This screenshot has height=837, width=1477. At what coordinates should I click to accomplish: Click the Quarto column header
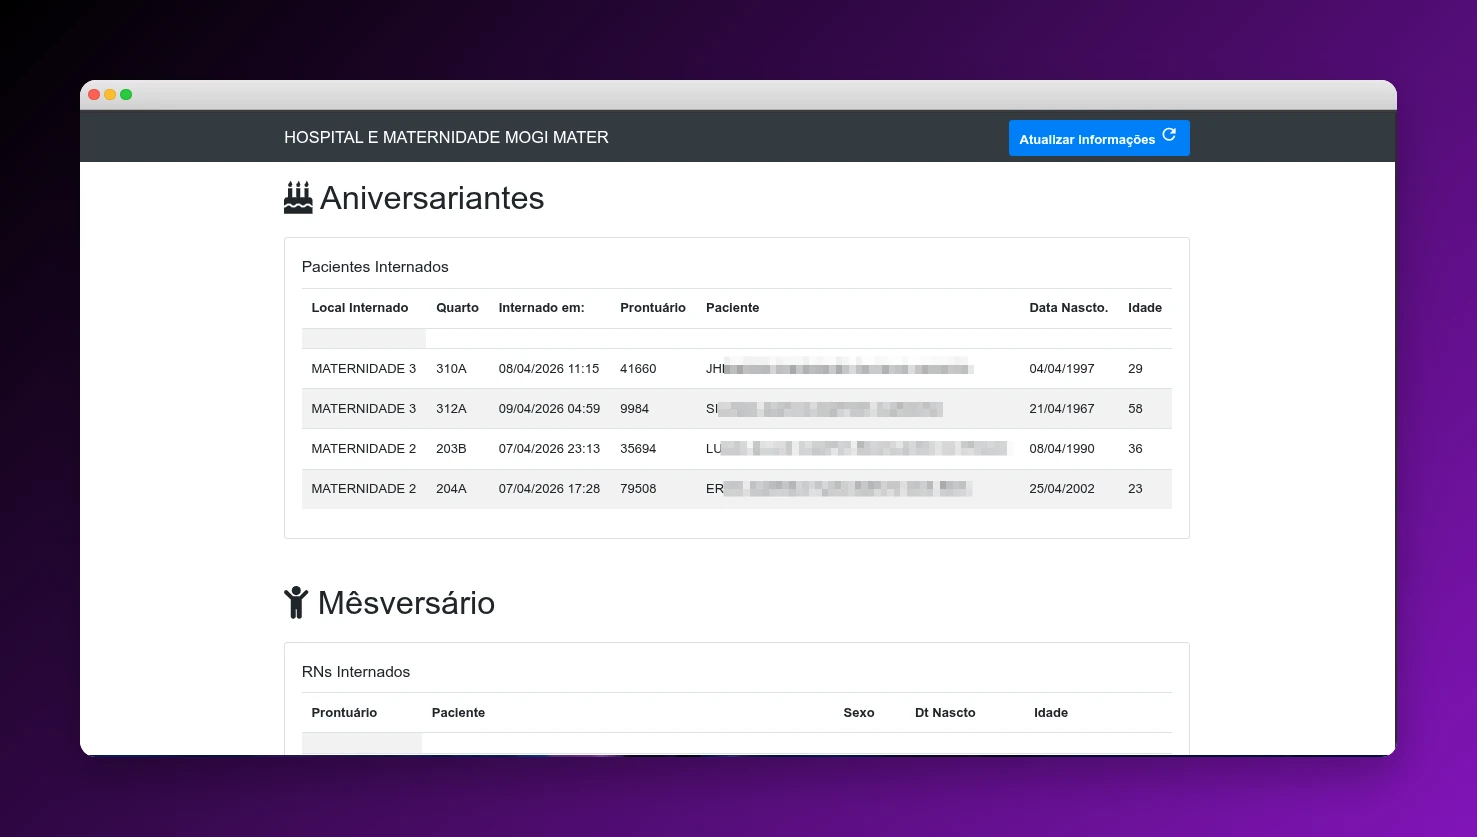(x=457, y=308)
